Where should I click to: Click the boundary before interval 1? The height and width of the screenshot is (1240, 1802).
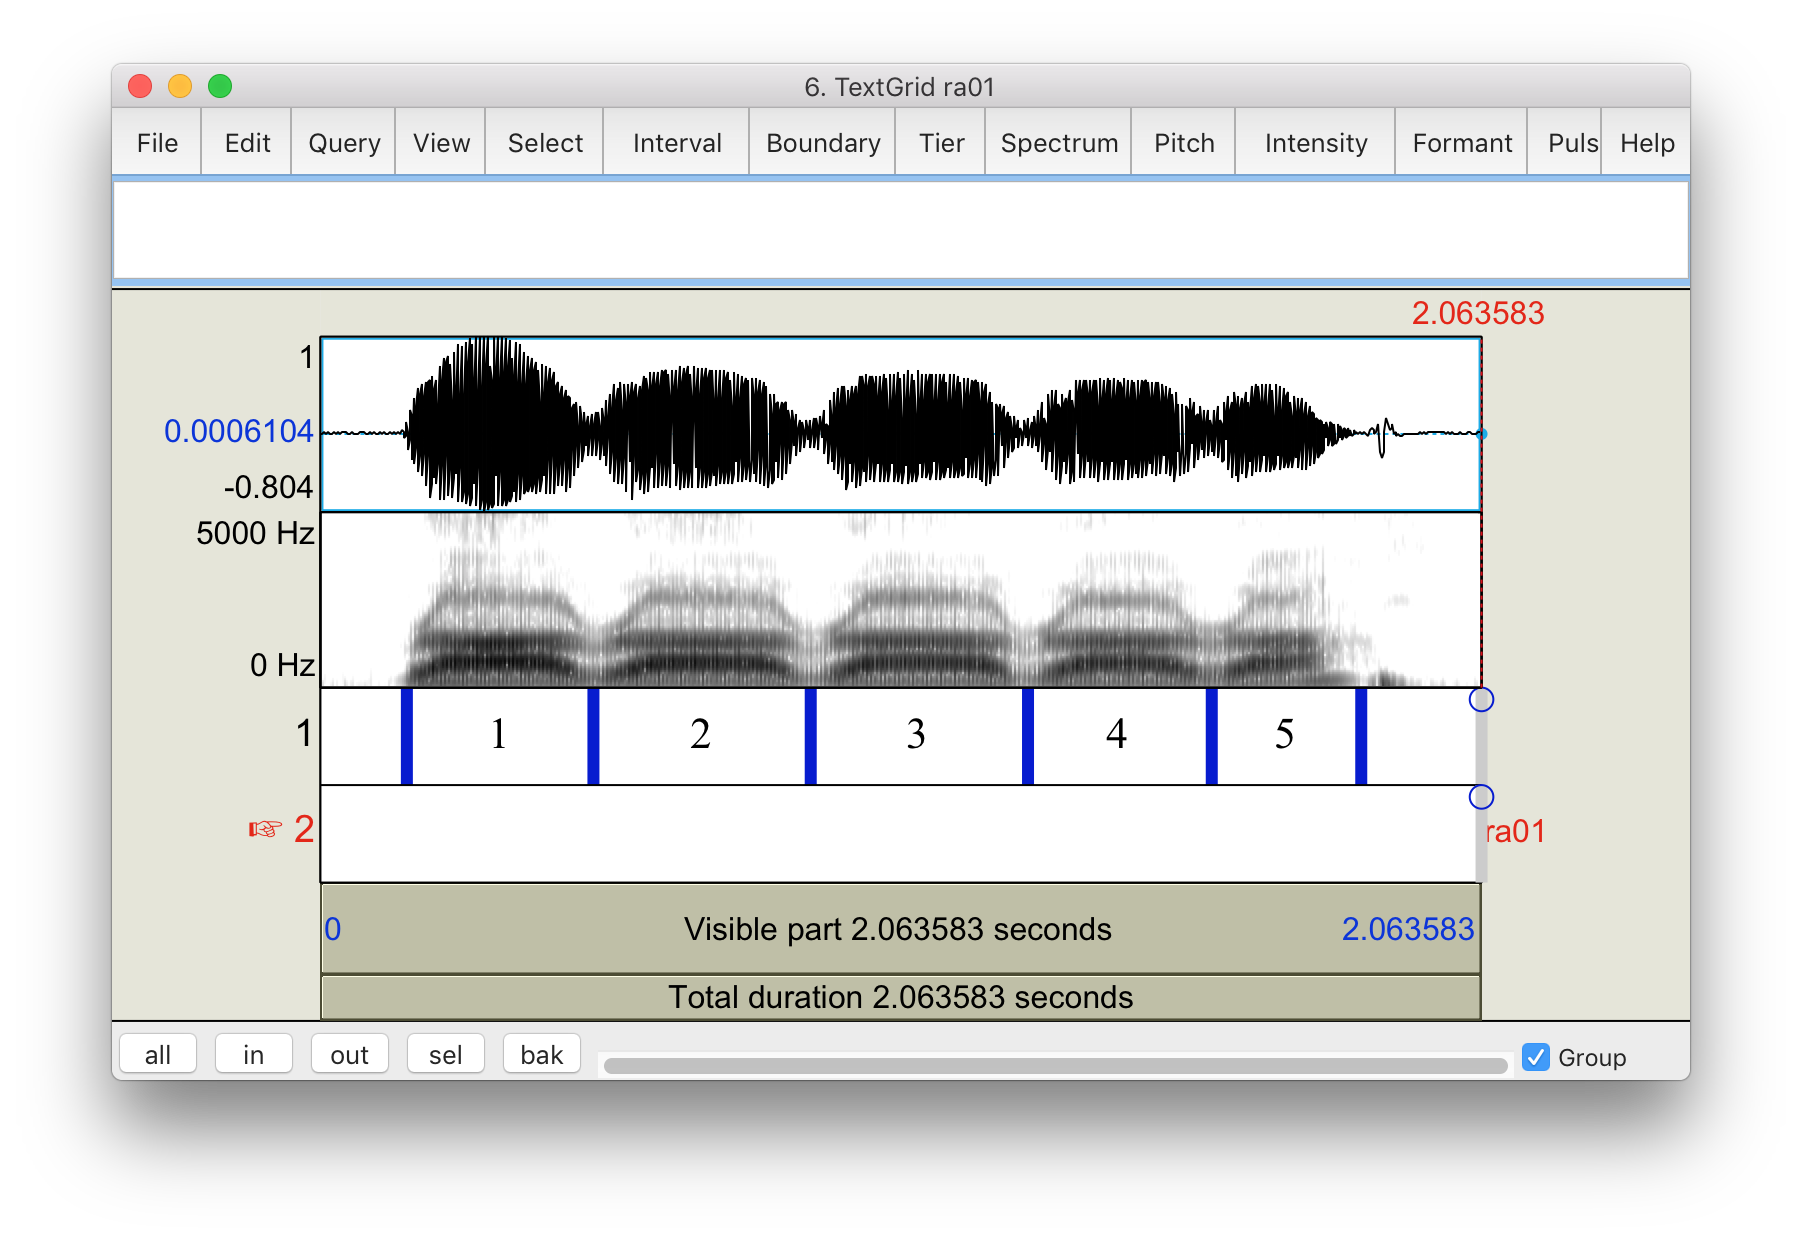pos(407,736)
